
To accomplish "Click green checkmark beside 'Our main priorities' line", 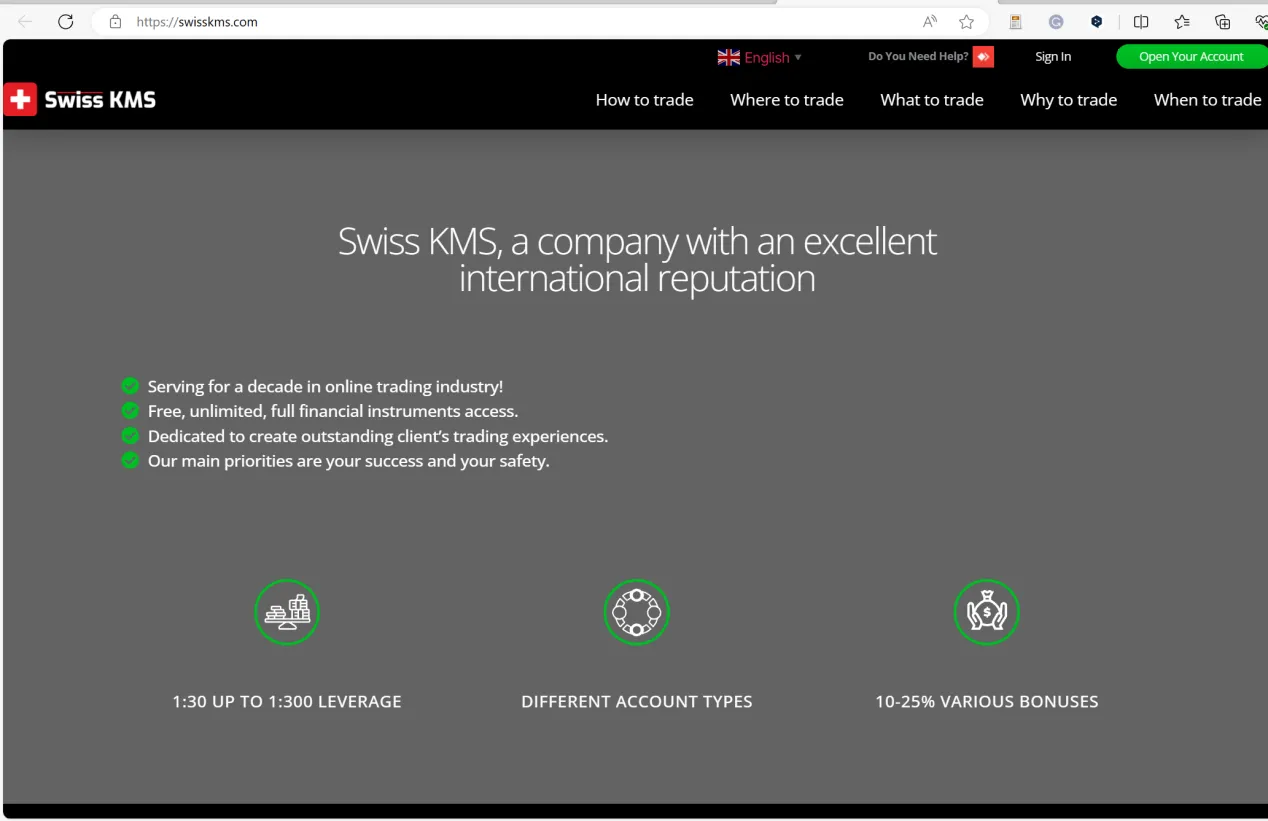I will point(130,461).
